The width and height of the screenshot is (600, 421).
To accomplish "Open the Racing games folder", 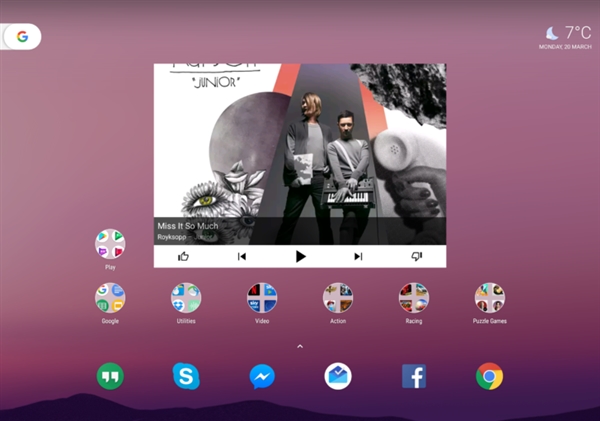I will click(414, 297).
